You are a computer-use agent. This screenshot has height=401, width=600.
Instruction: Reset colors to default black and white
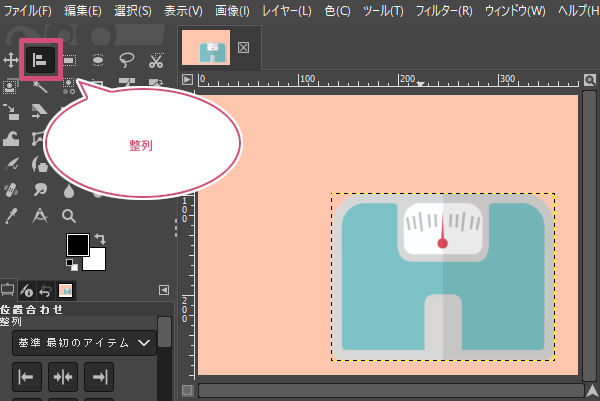click(71, 264)
